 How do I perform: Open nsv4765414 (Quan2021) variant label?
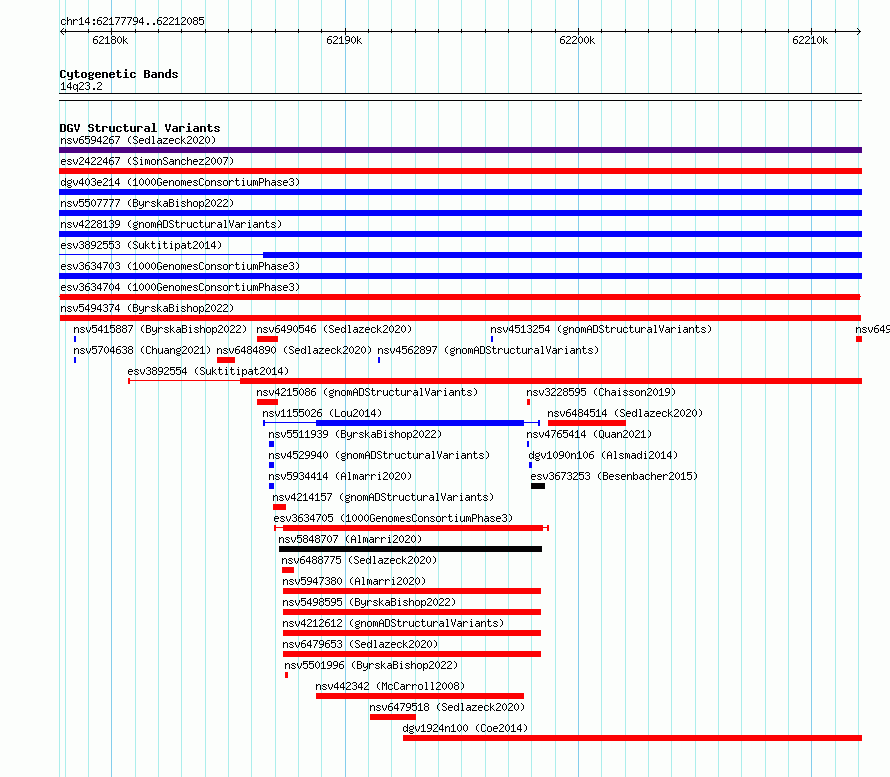pyautogui.click(x=589, y=434)
